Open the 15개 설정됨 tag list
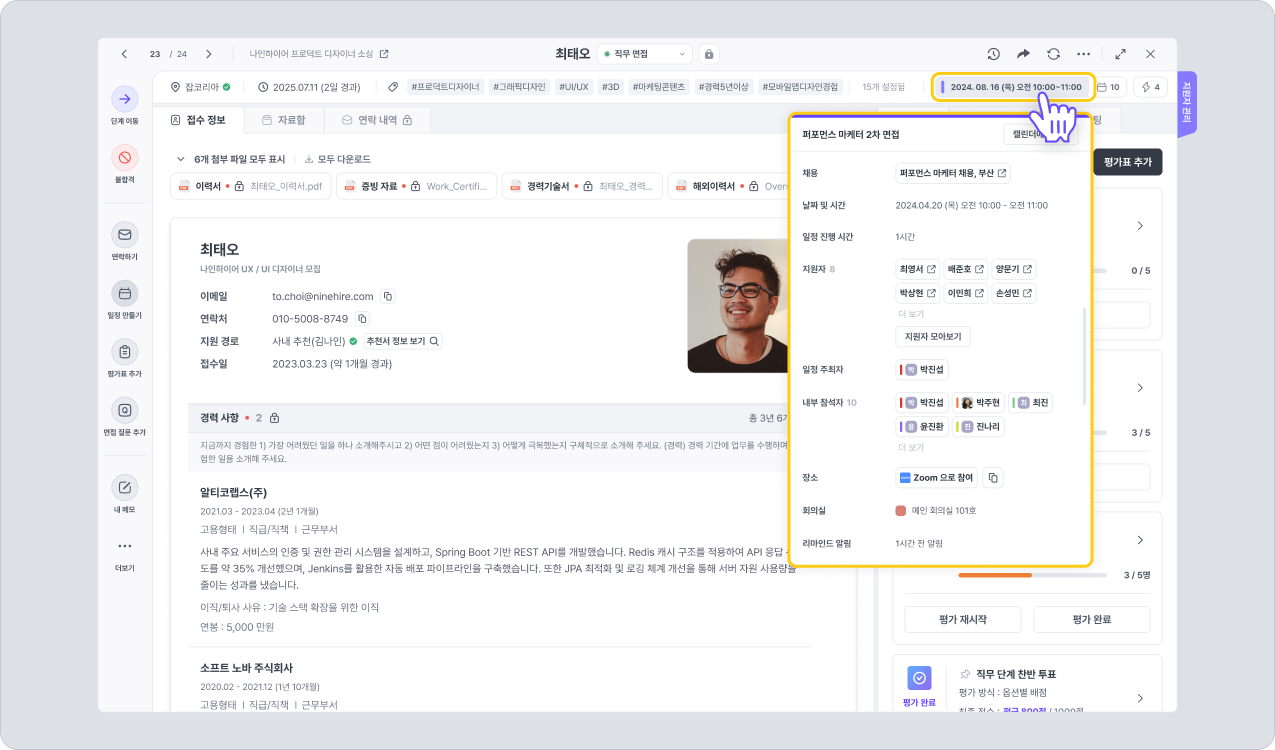The width and height of the screenshot is (1275, 750). [883, 87]
